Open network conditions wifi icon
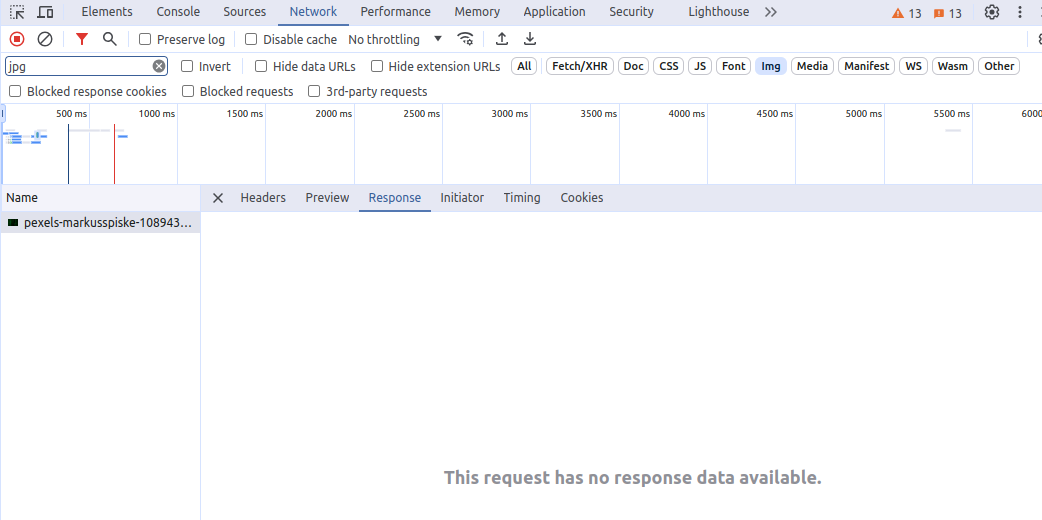Image resolution: width=1042 pixels, height=520 pixels. click(466, 39)
